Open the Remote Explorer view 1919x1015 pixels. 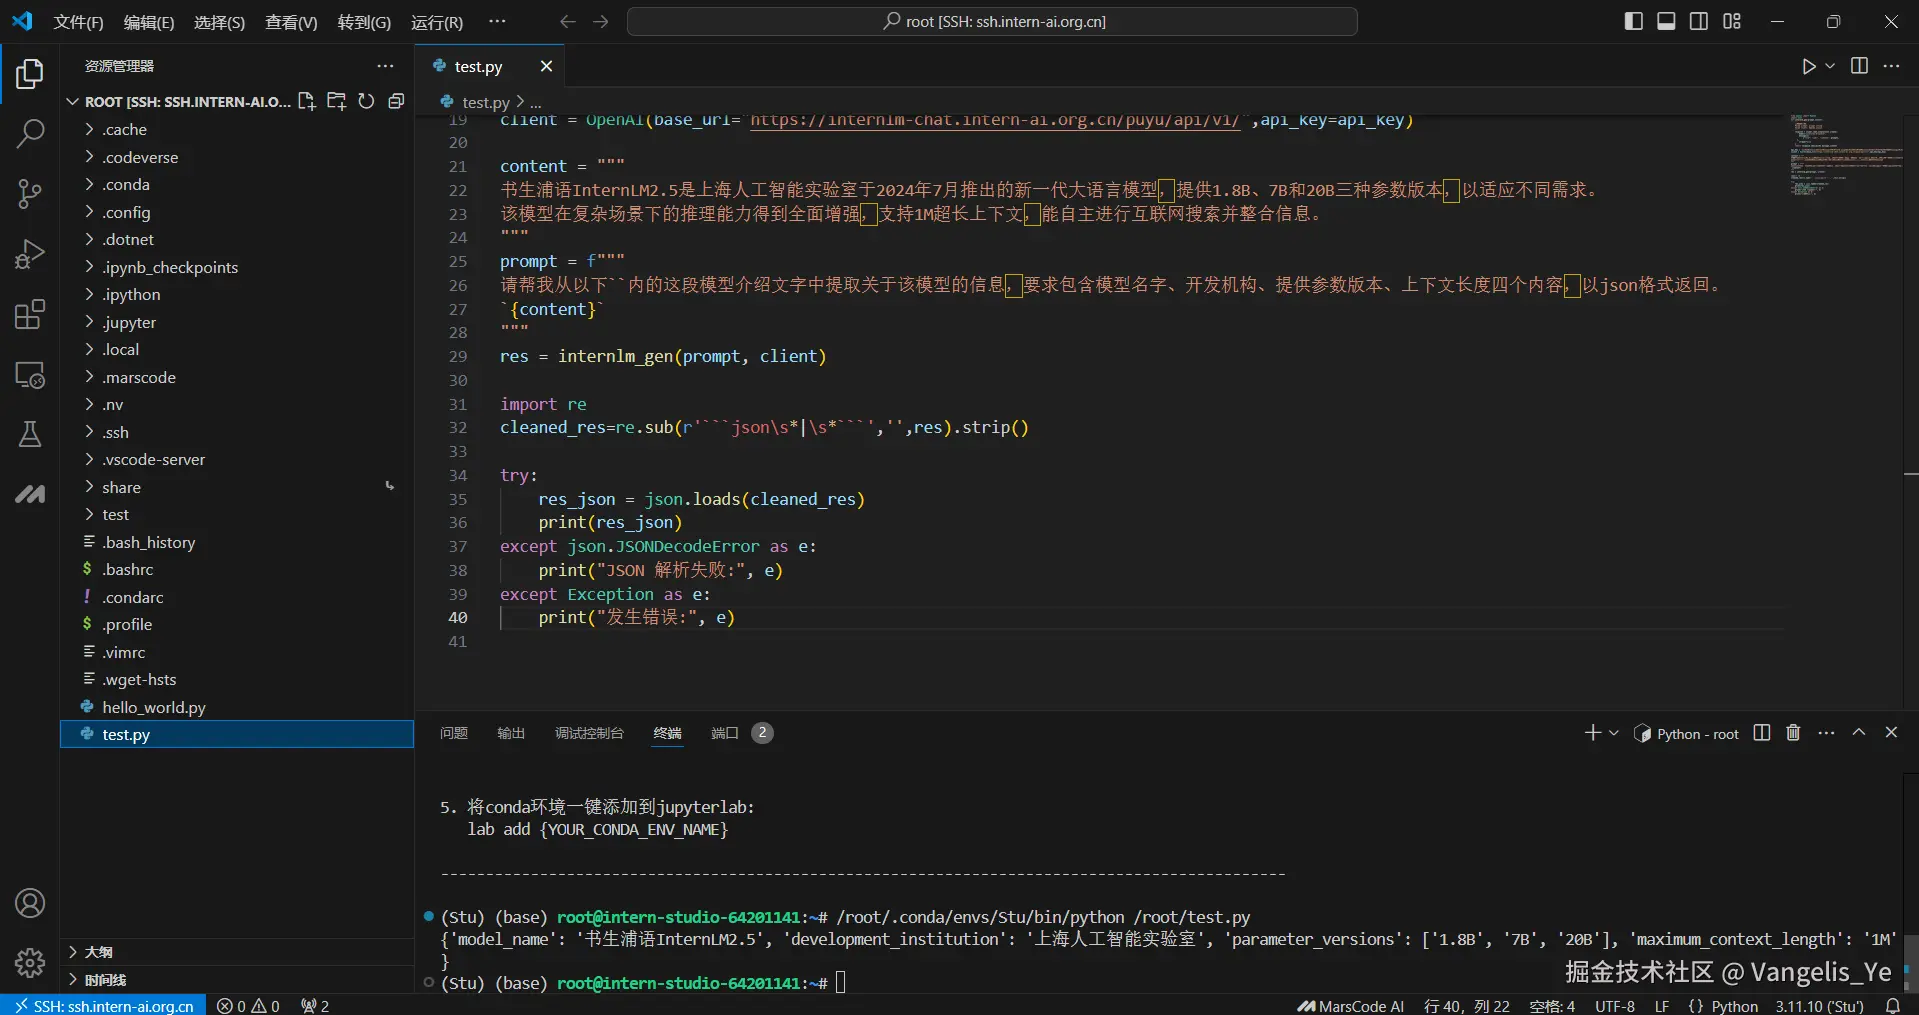click(30, 375)
